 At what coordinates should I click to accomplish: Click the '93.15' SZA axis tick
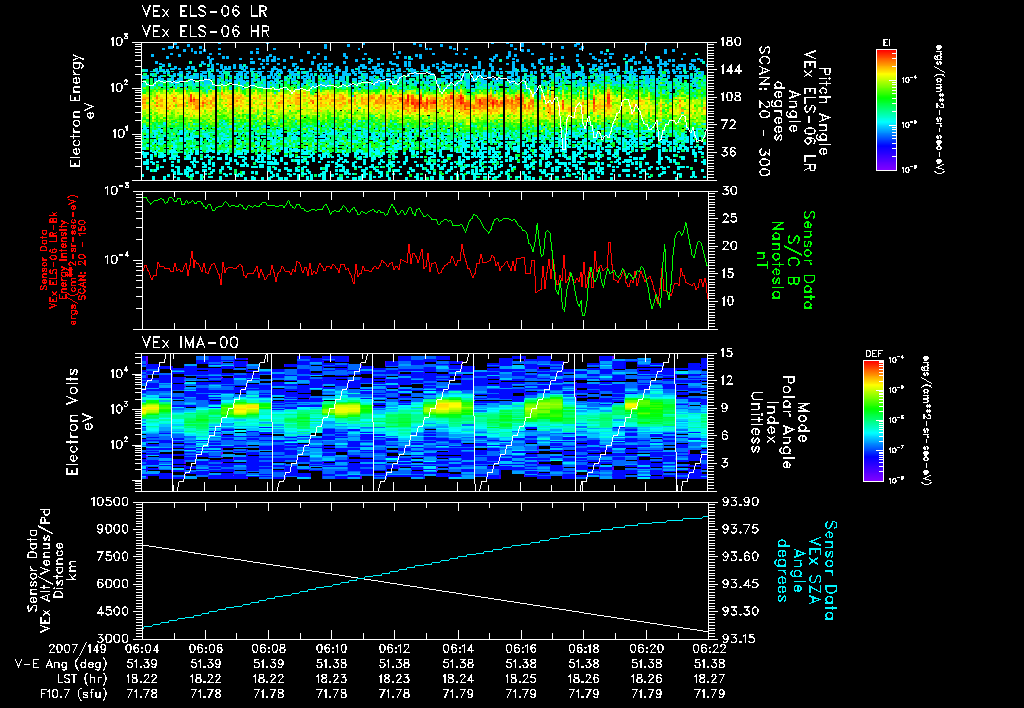point(740,639)
